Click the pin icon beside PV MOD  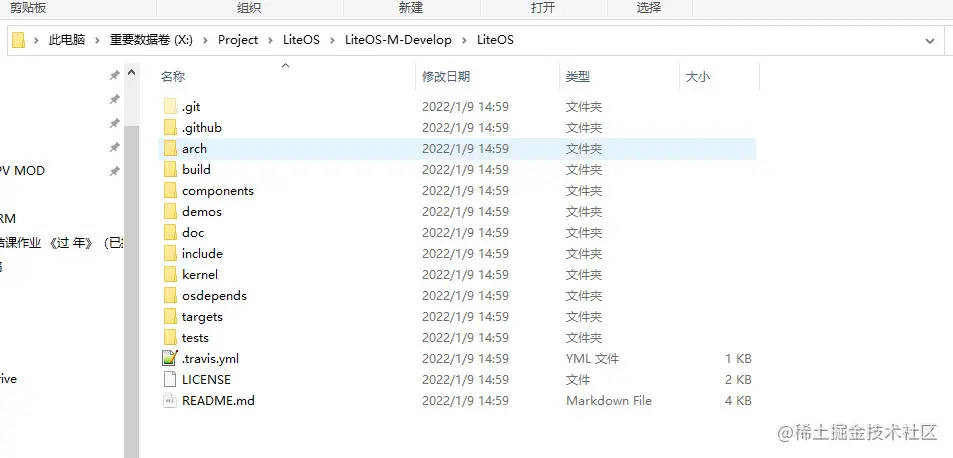point(114,171)
